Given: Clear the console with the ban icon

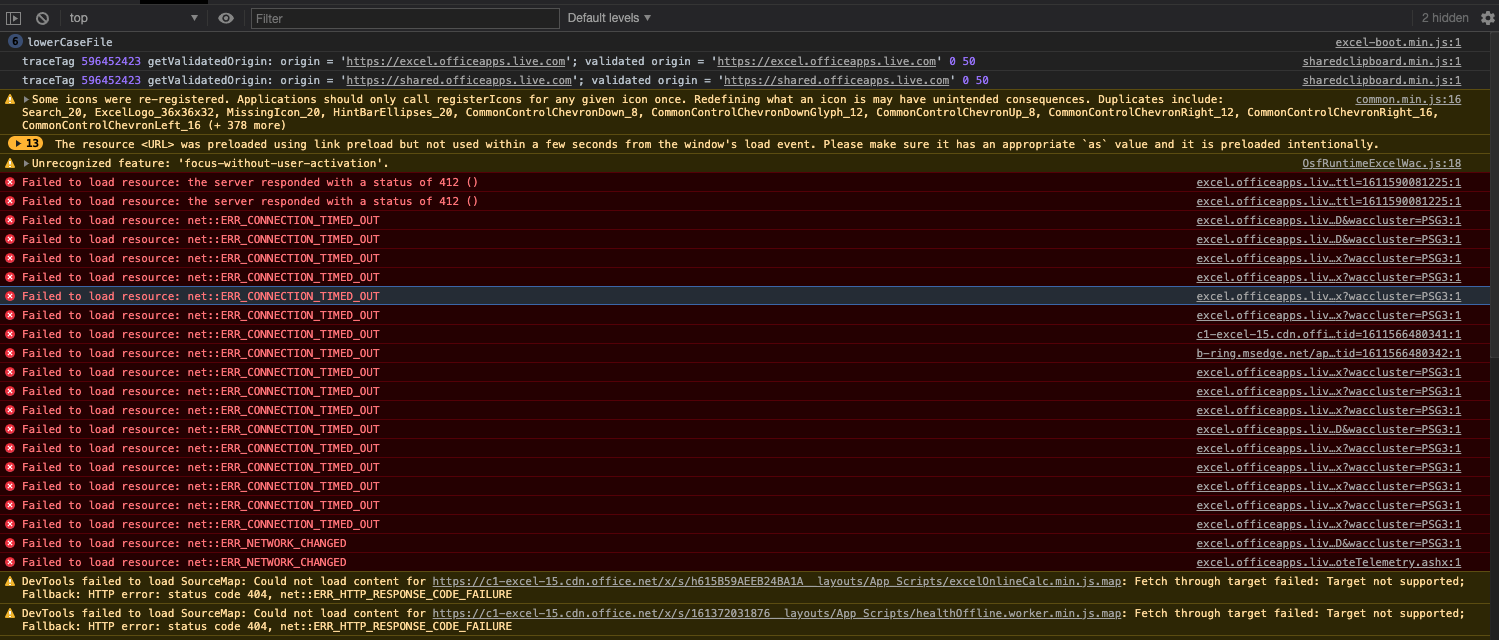Looking at the screenshot, I should point(43,18).
